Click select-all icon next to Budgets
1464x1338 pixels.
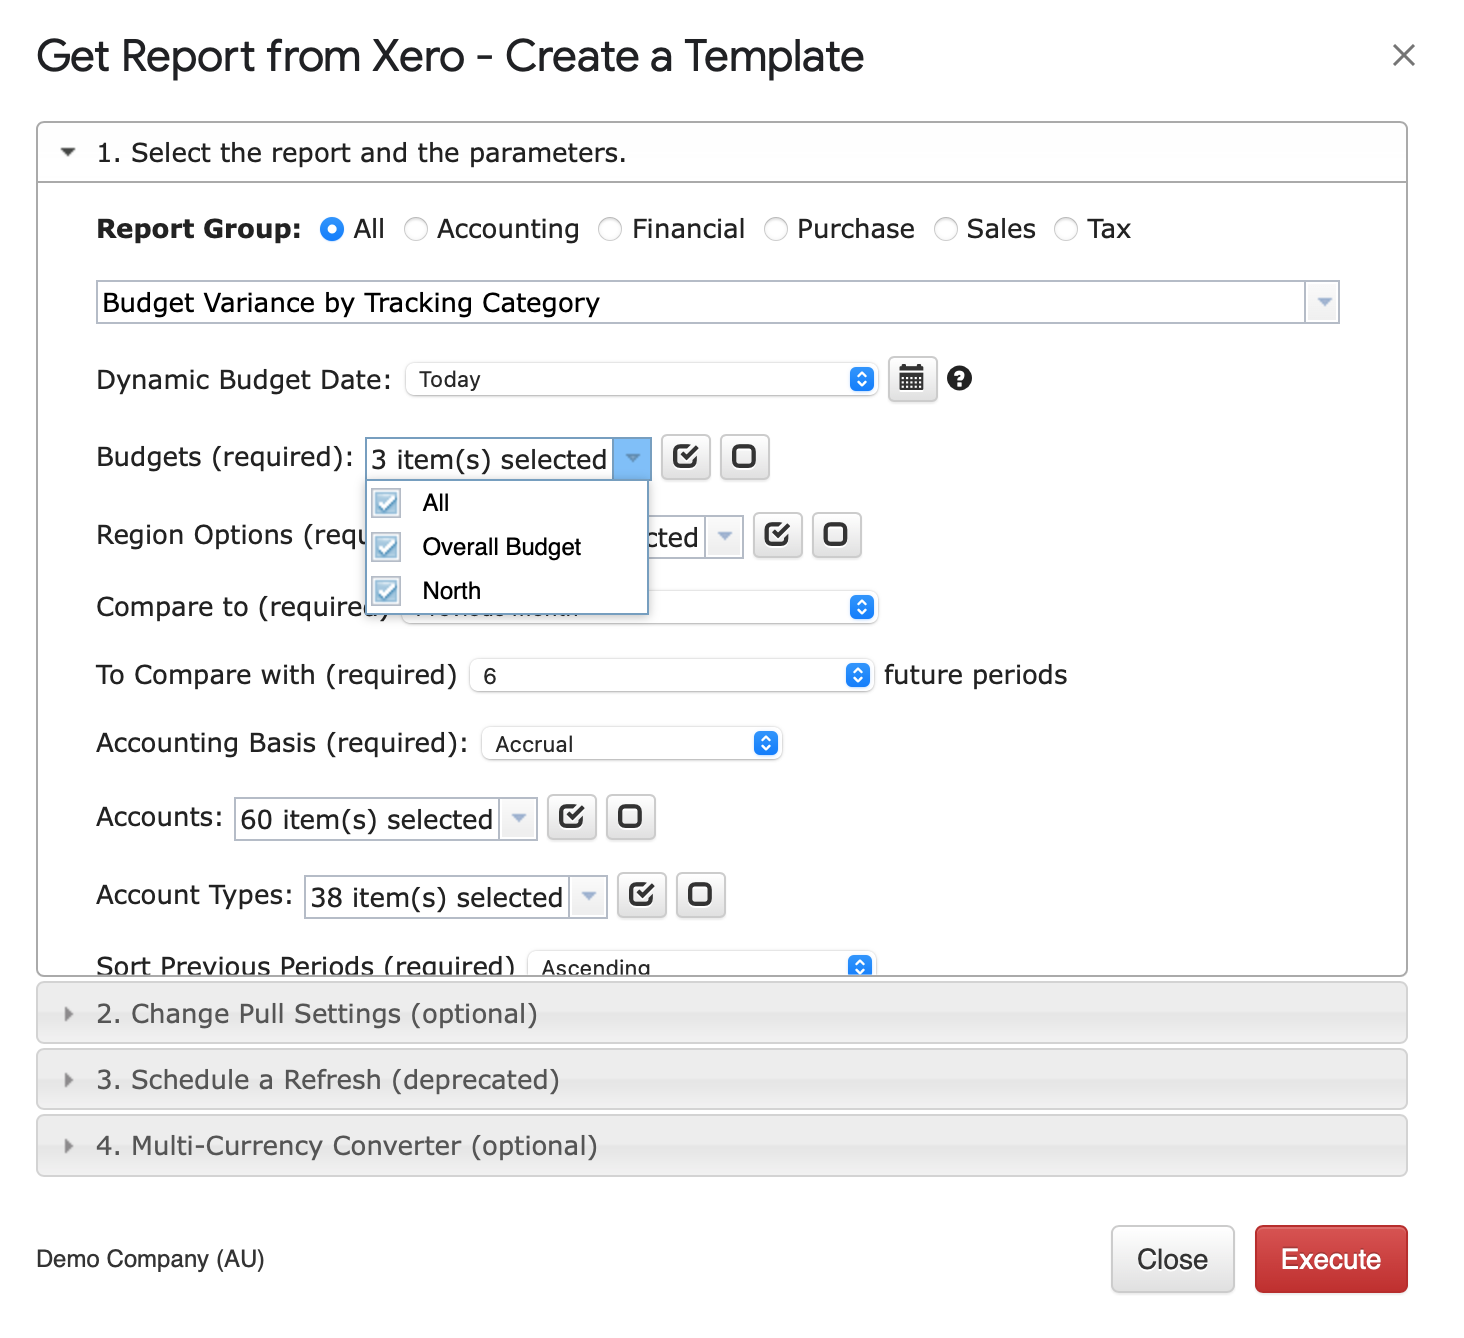(685, 457)
